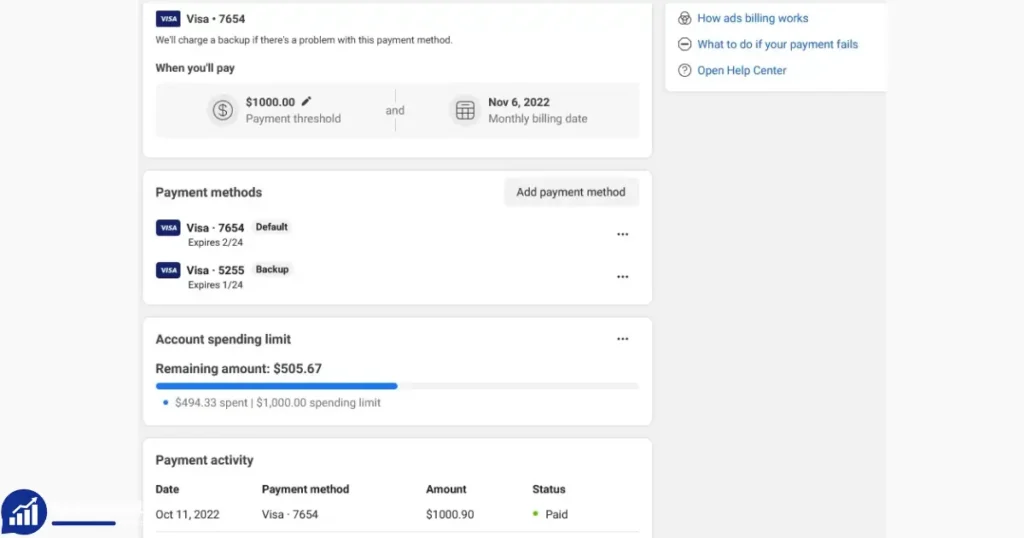
Task: Click the Payment activity heading
Action: point(204,460)
